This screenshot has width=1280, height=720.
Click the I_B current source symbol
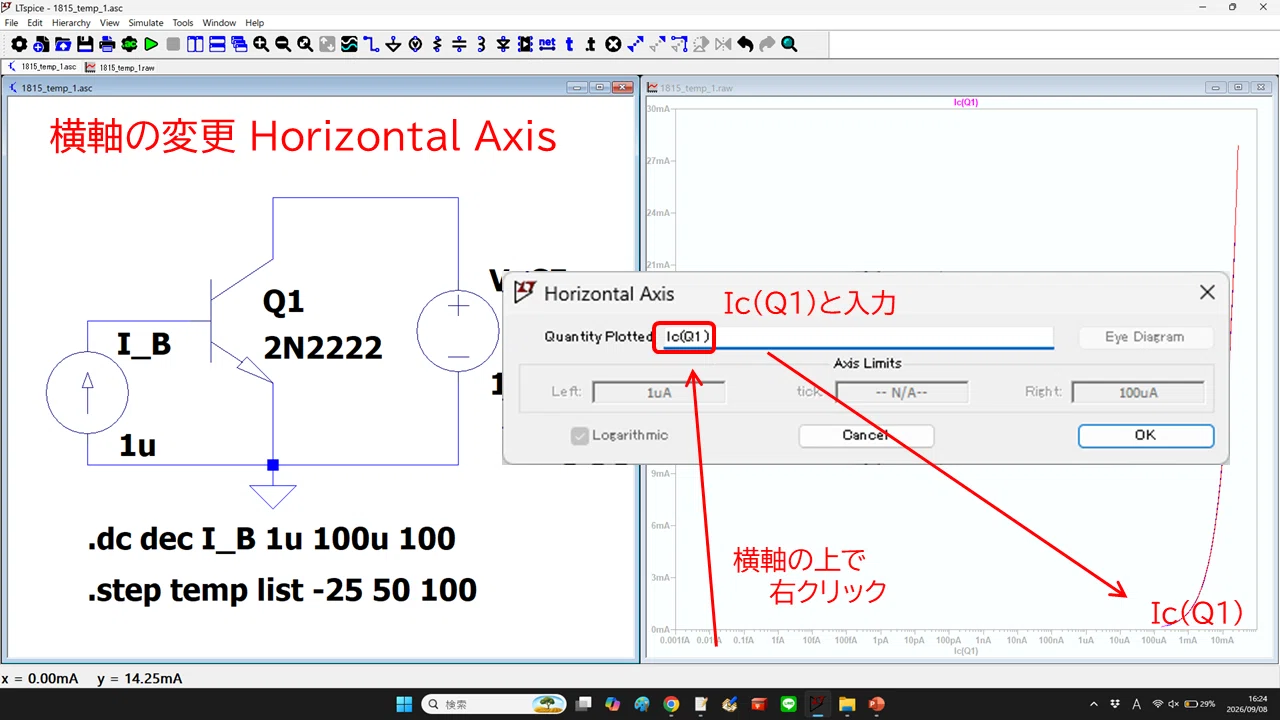point(87,393)
